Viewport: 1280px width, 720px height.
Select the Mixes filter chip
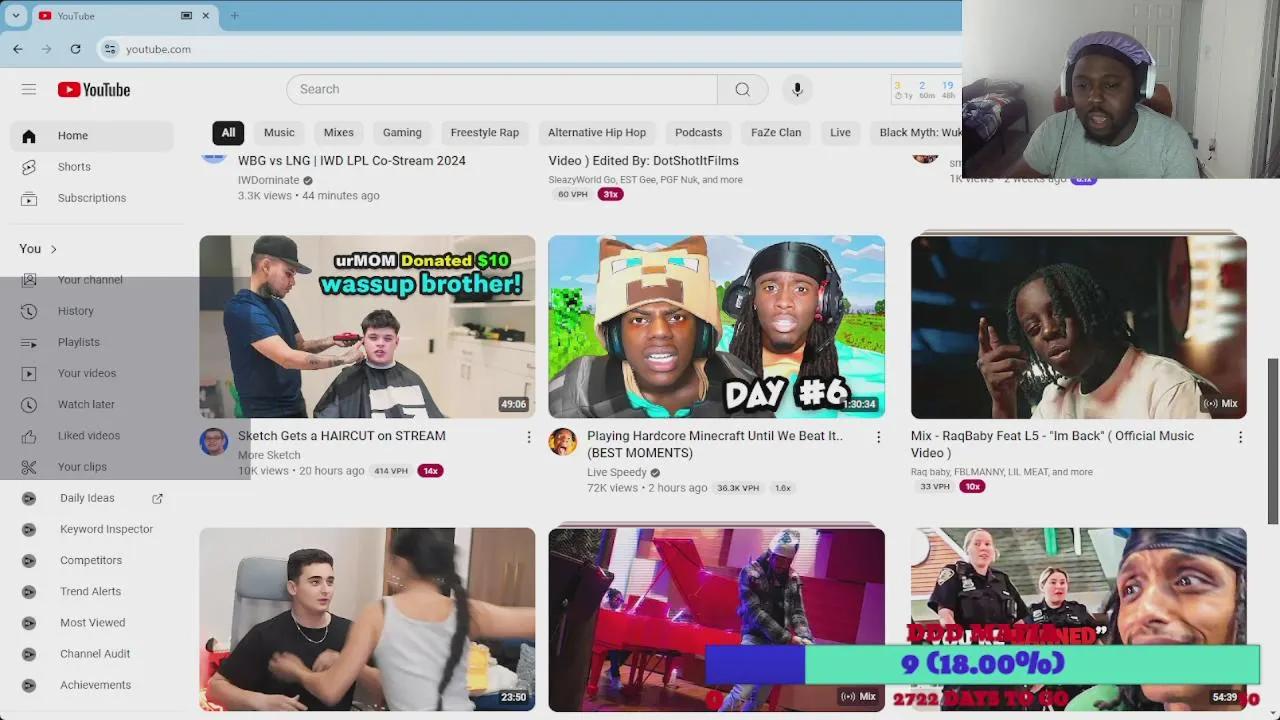click(x=339, y=132)
